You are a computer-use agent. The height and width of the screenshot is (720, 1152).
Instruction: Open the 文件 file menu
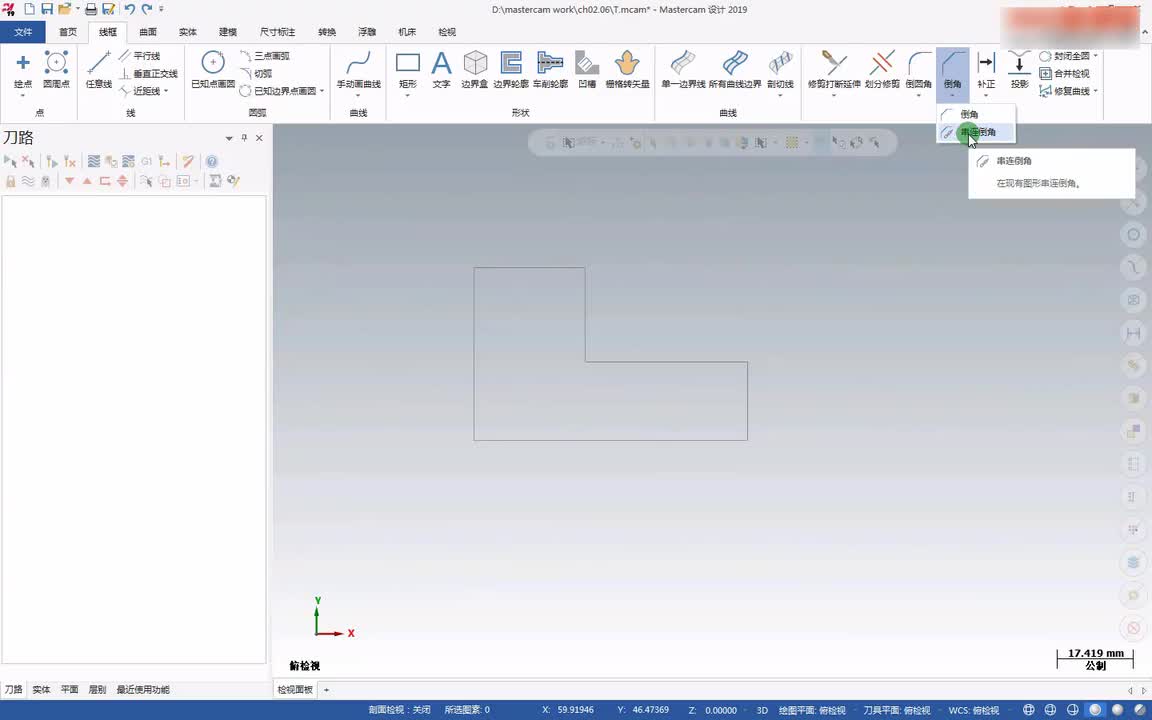pyautogui.click(x=23, y=32)
